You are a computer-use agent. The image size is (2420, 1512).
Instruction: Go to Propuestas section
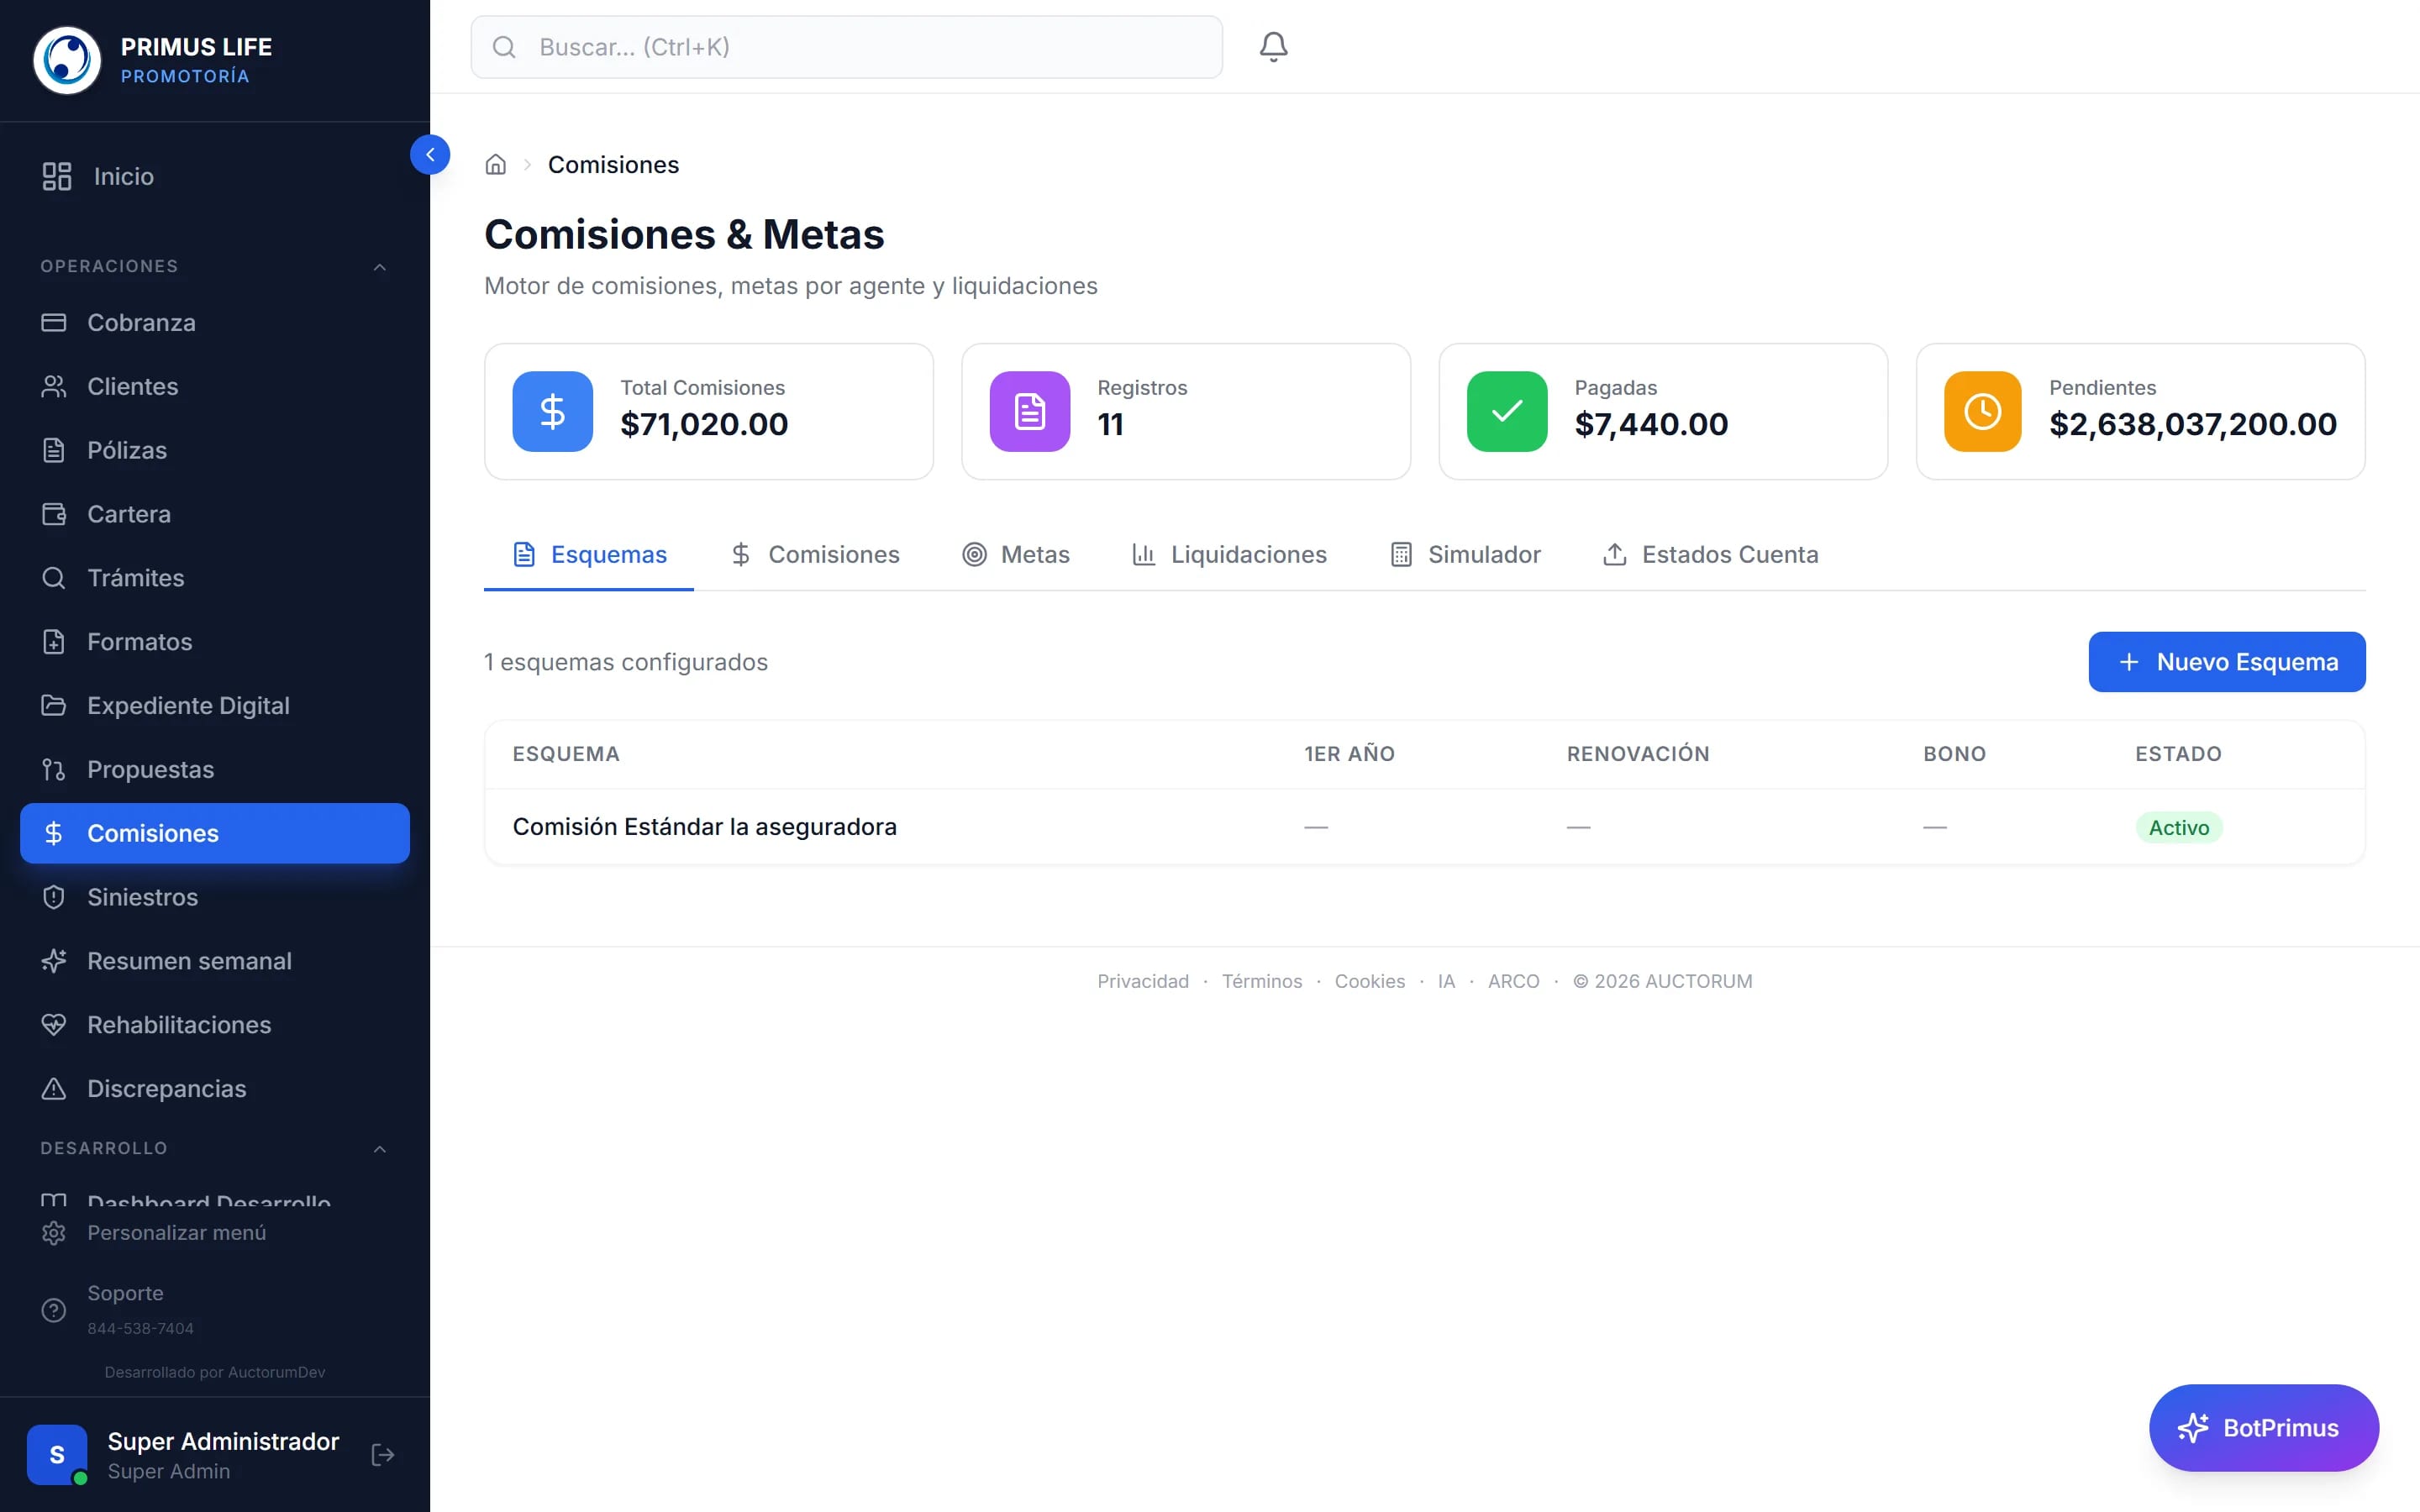[215, 769]
